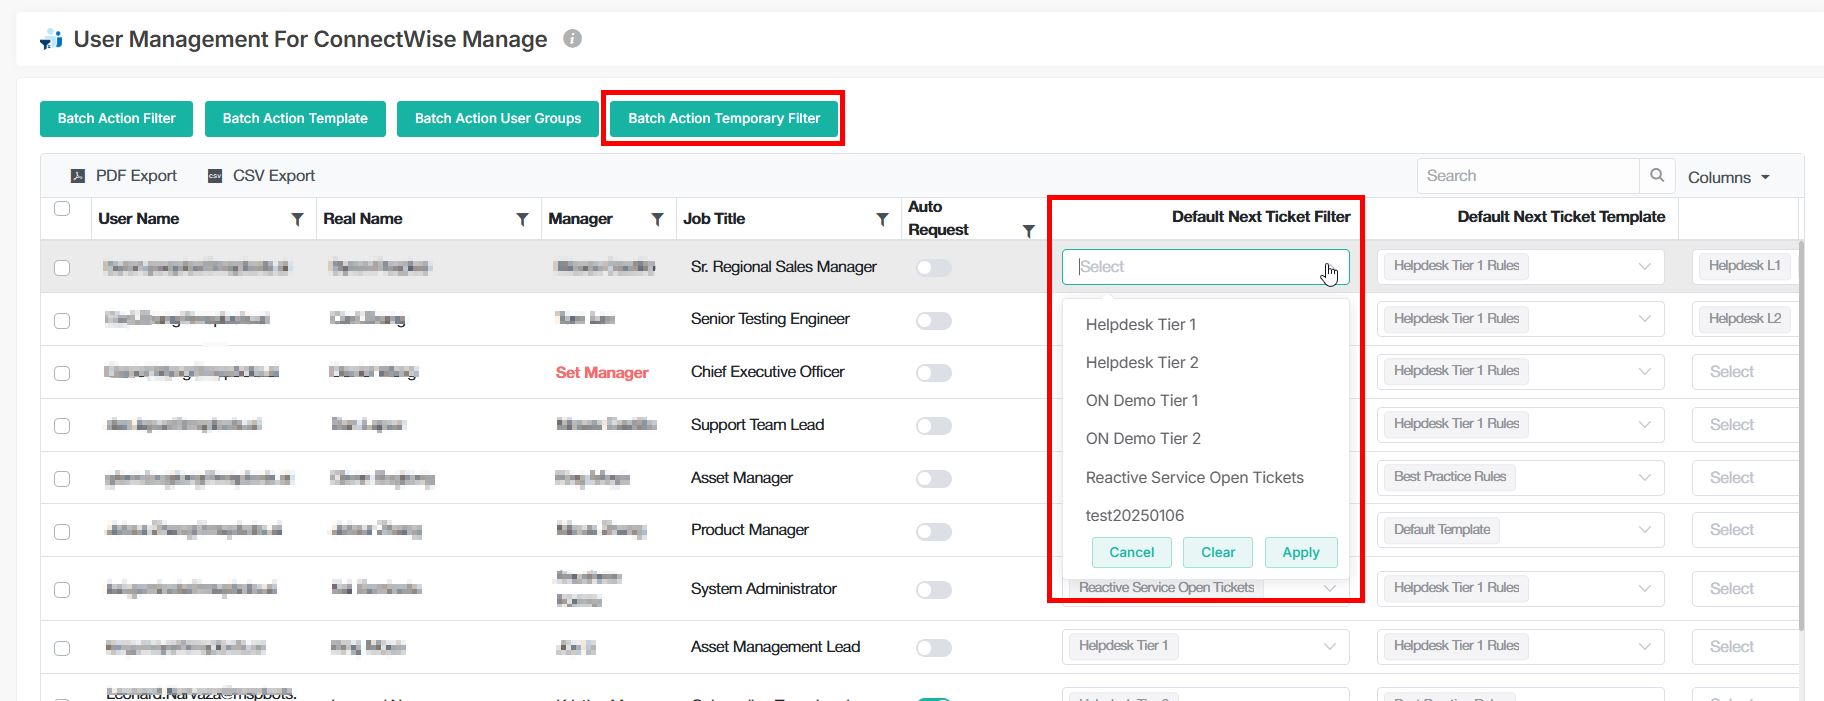The width and height of the screenshot is (1824, 701).
Task: Click the search magnifier icon
Action: [x=1657, y=176]
